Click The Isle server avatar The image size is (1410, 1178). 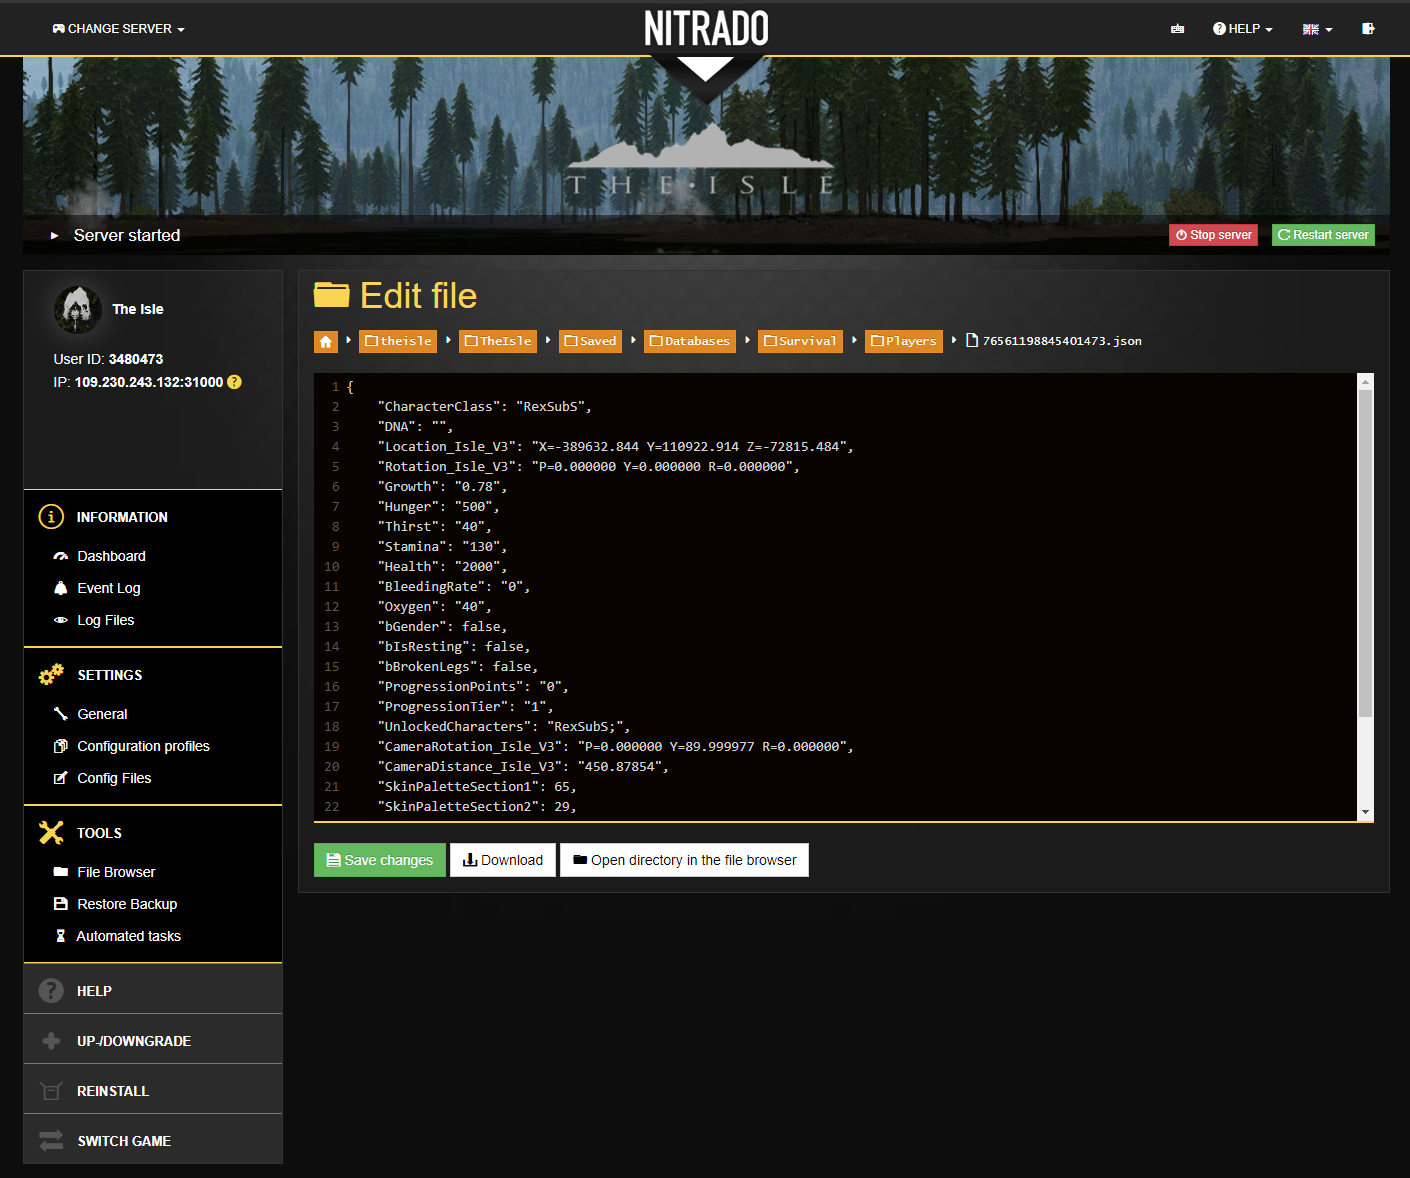tap(77, 309)
